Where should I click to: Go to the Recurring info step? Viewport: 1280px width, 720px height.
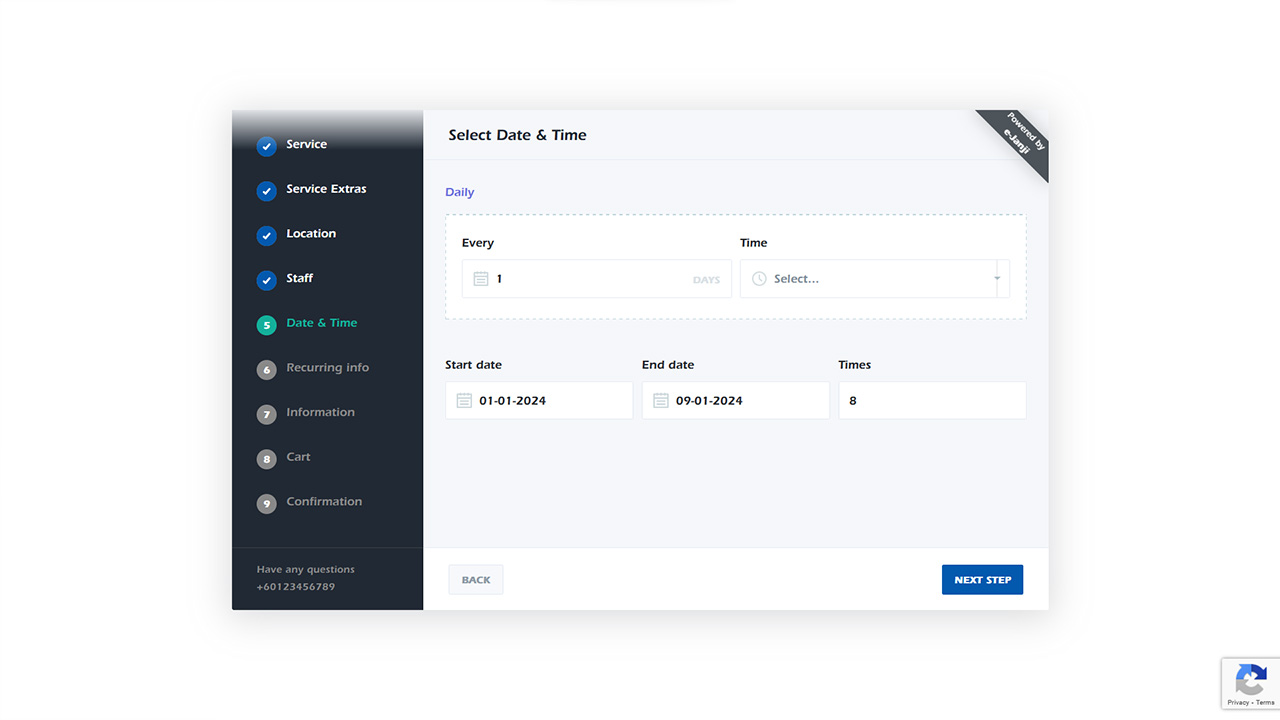(327, 368)
